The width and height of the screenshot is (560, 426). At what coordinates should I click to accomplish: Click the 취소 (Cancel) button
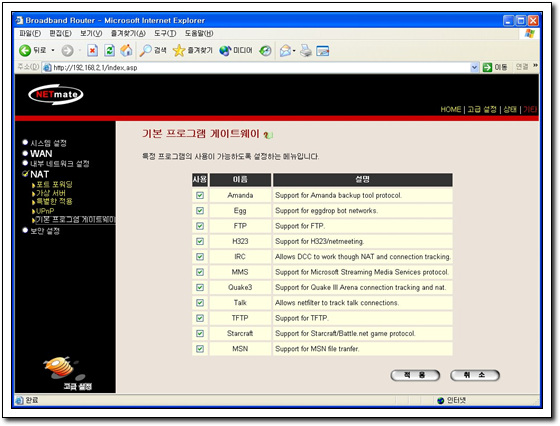point(475,375)
